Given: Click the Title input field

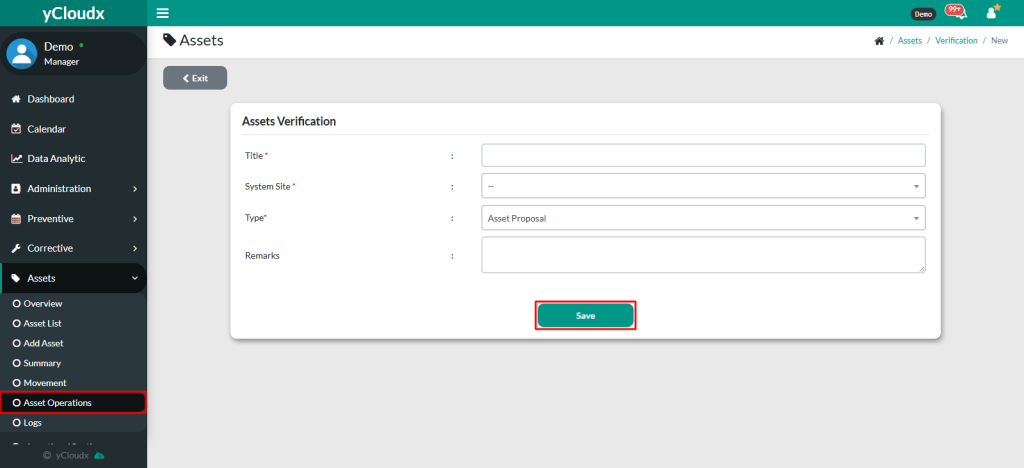Looking at the screenshot, I should [703, 155].
